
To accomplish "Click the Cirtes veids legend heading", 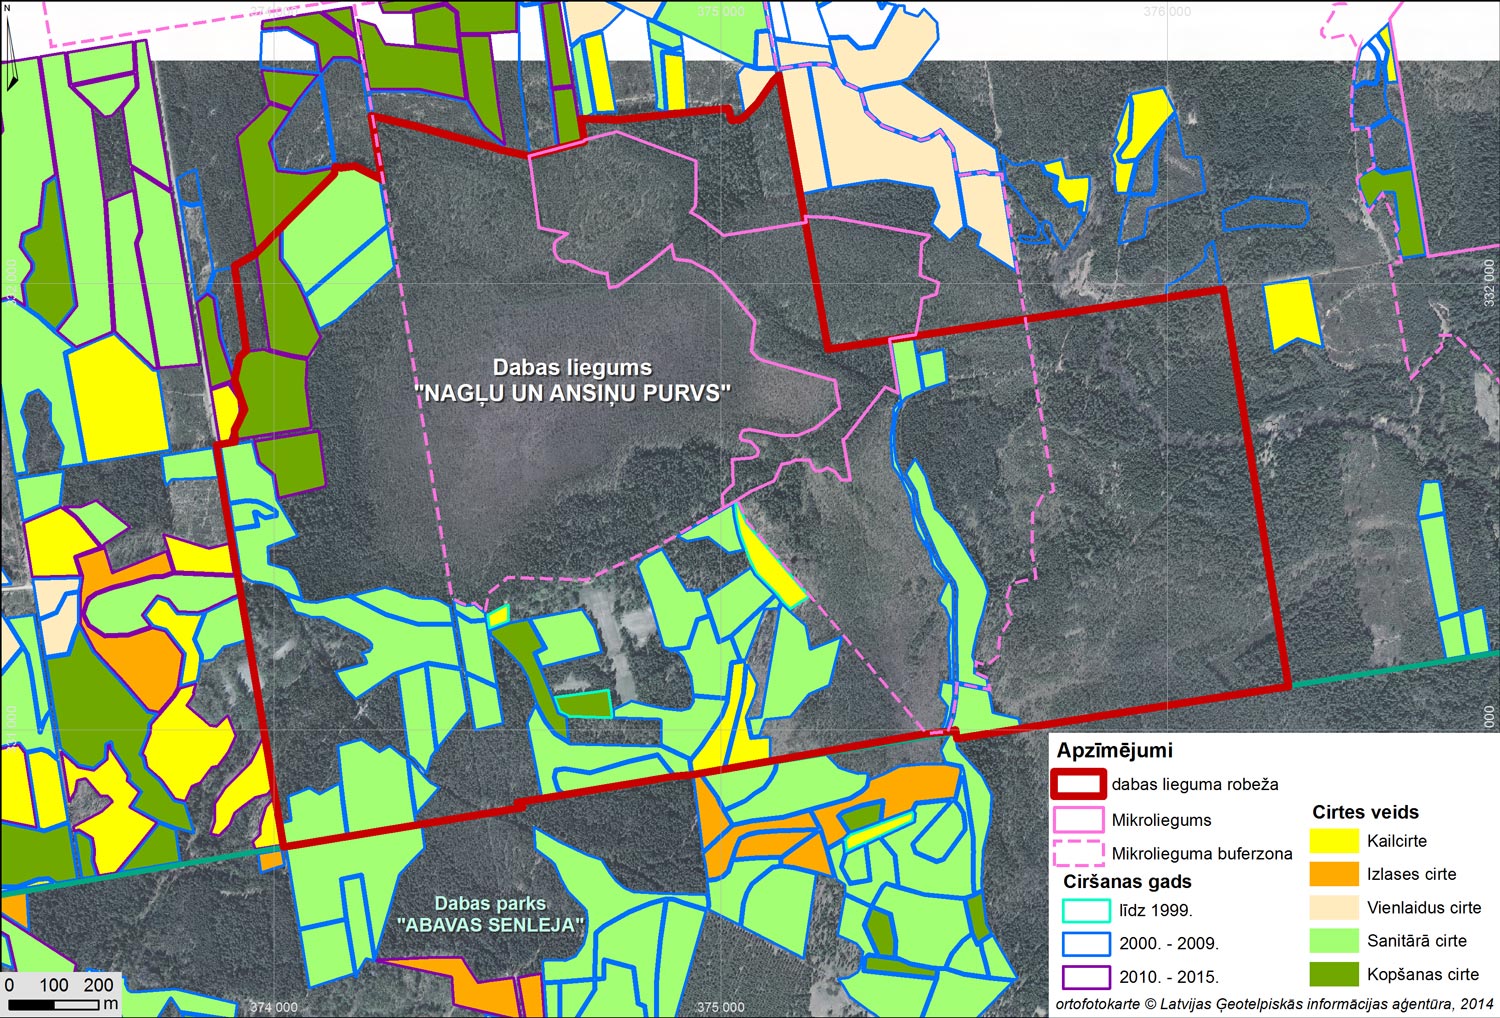I will pyautogui.click(x=1365, y=812).
